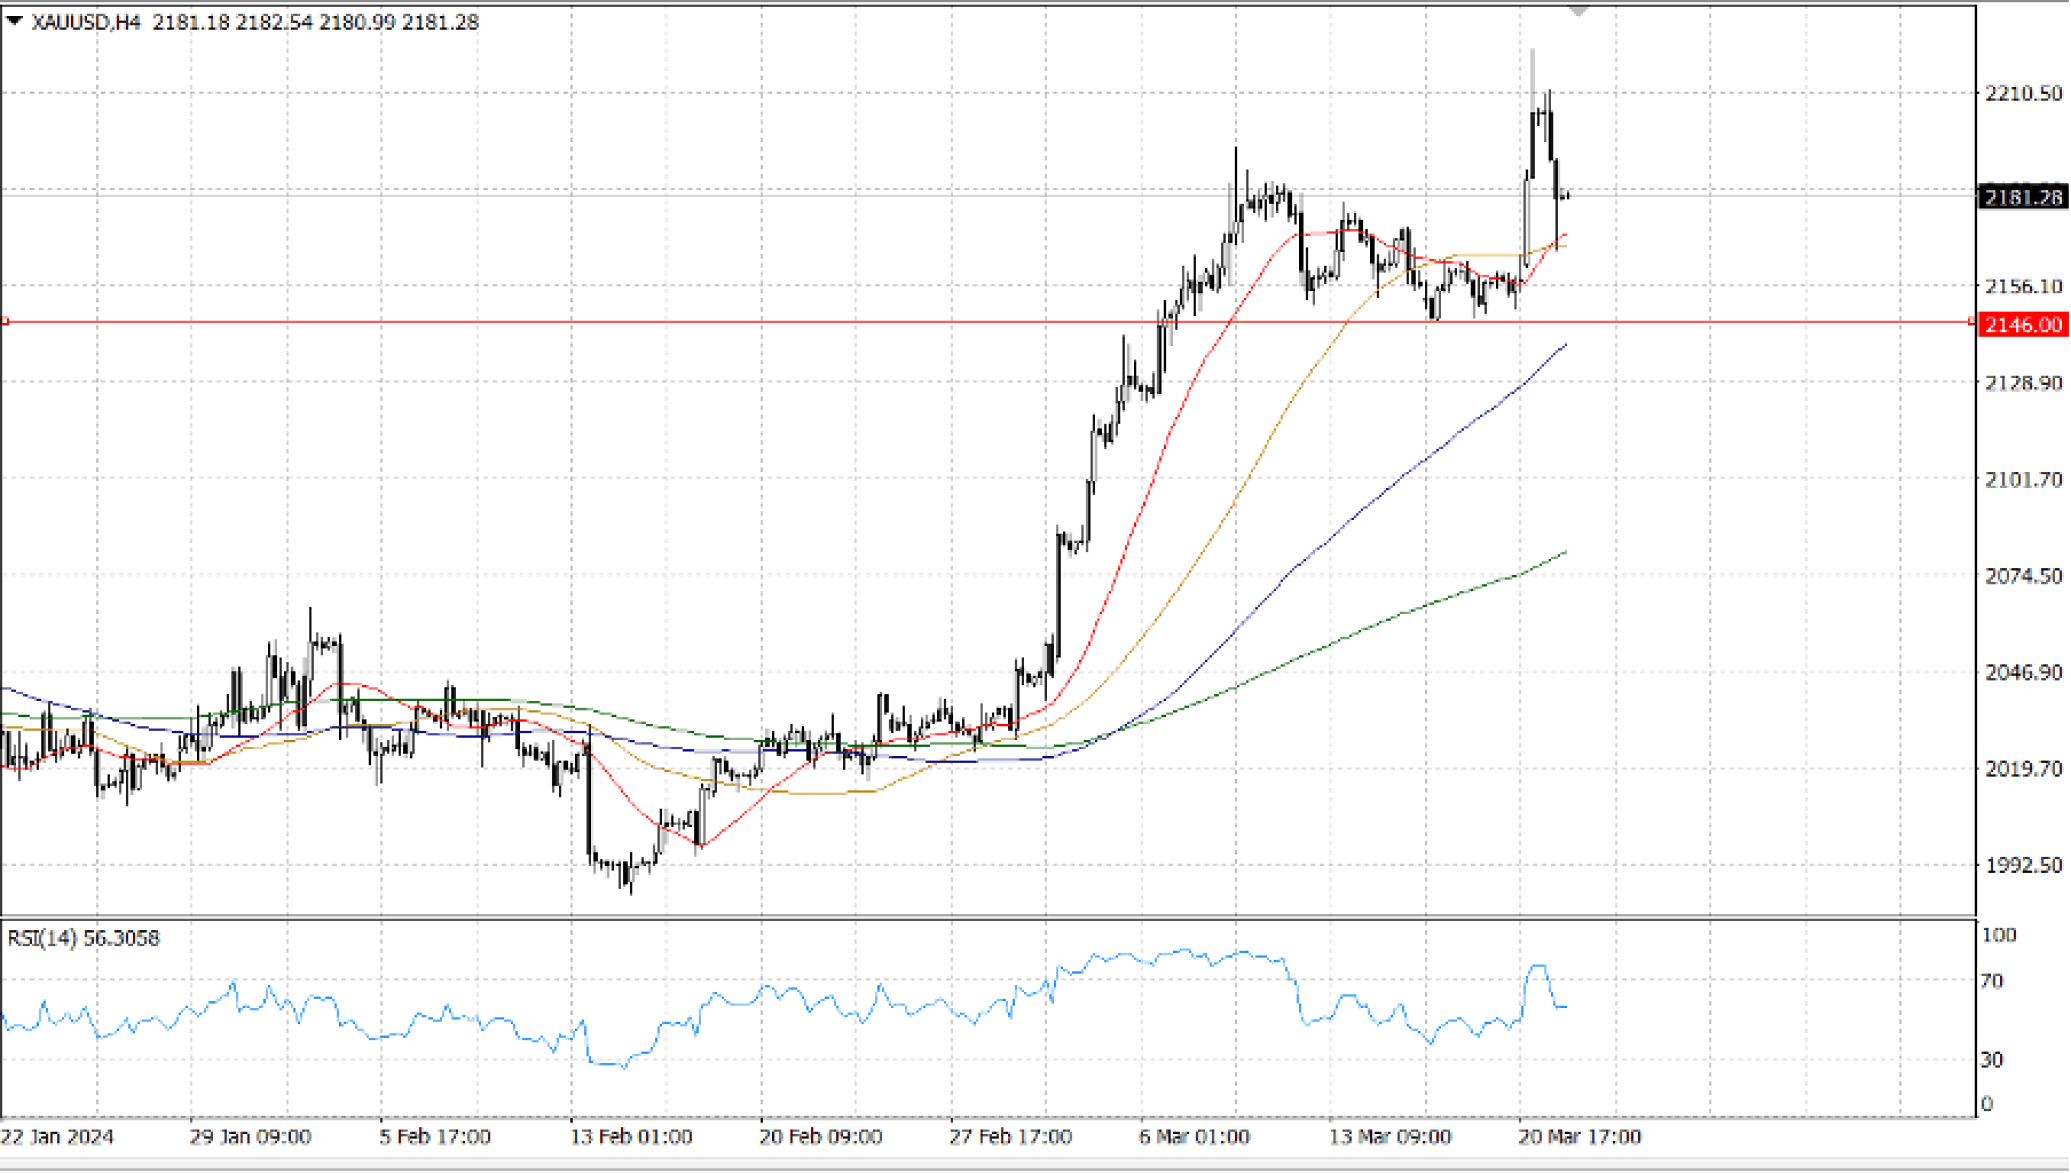This screenshot has width=2071, height=1173.
Task: Click the gray chart shift triangle marker
Action: tap(1578, 11)
